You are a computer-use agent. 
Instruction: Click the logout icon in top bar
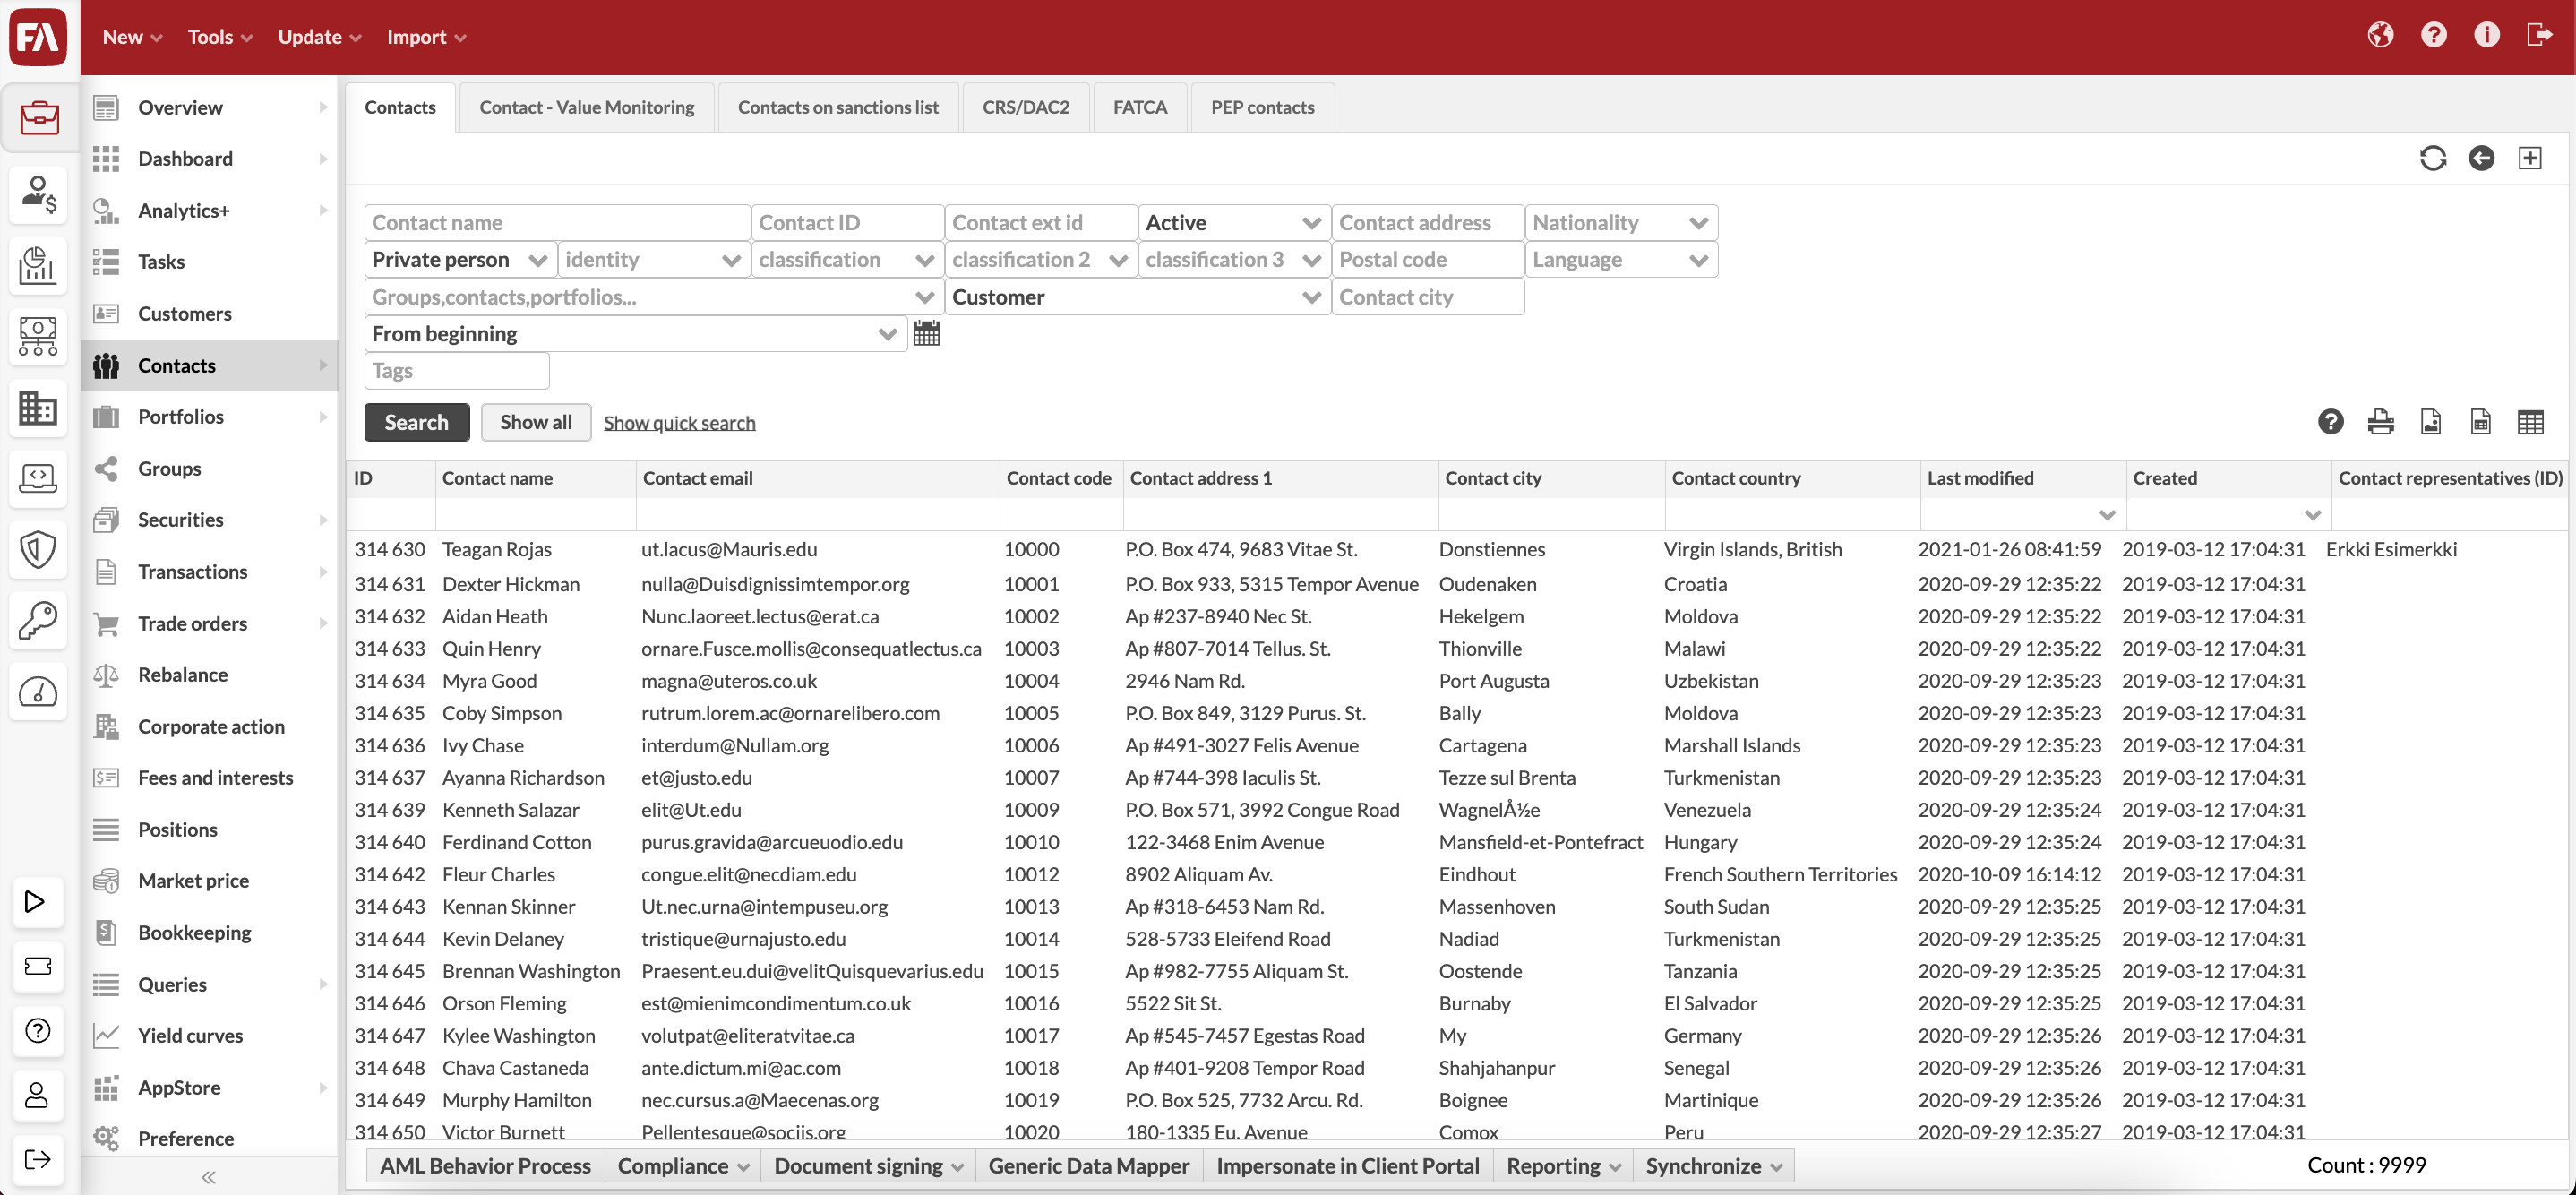tap(2539, 36)
